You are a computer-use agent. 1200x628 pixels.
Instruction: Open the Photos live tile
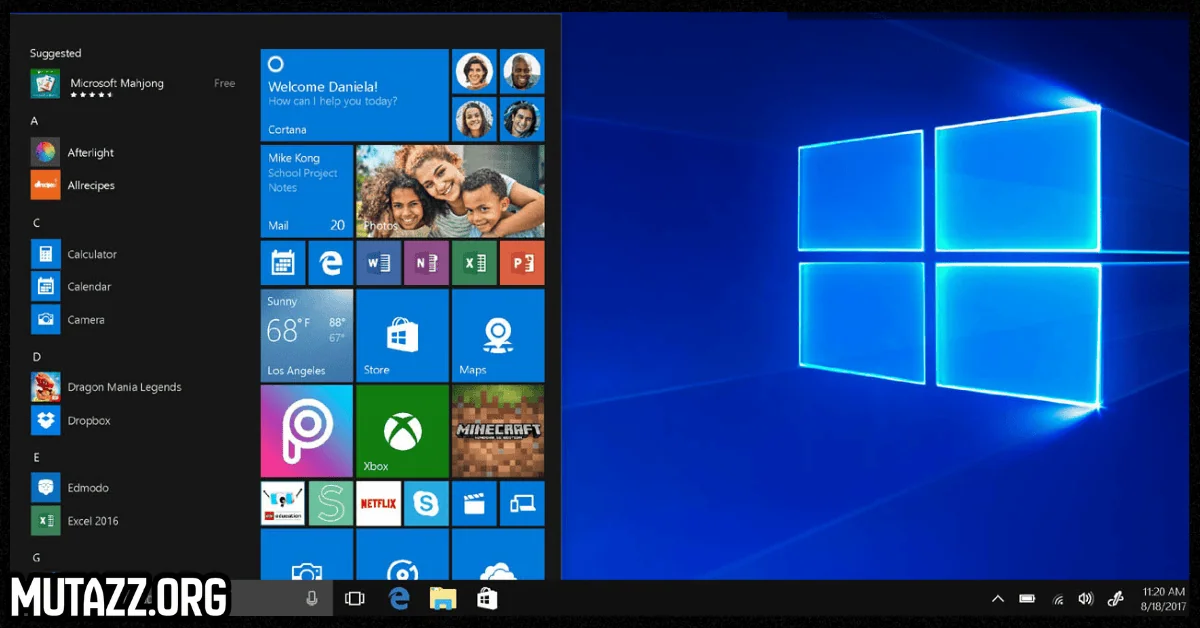pos(450,190)
